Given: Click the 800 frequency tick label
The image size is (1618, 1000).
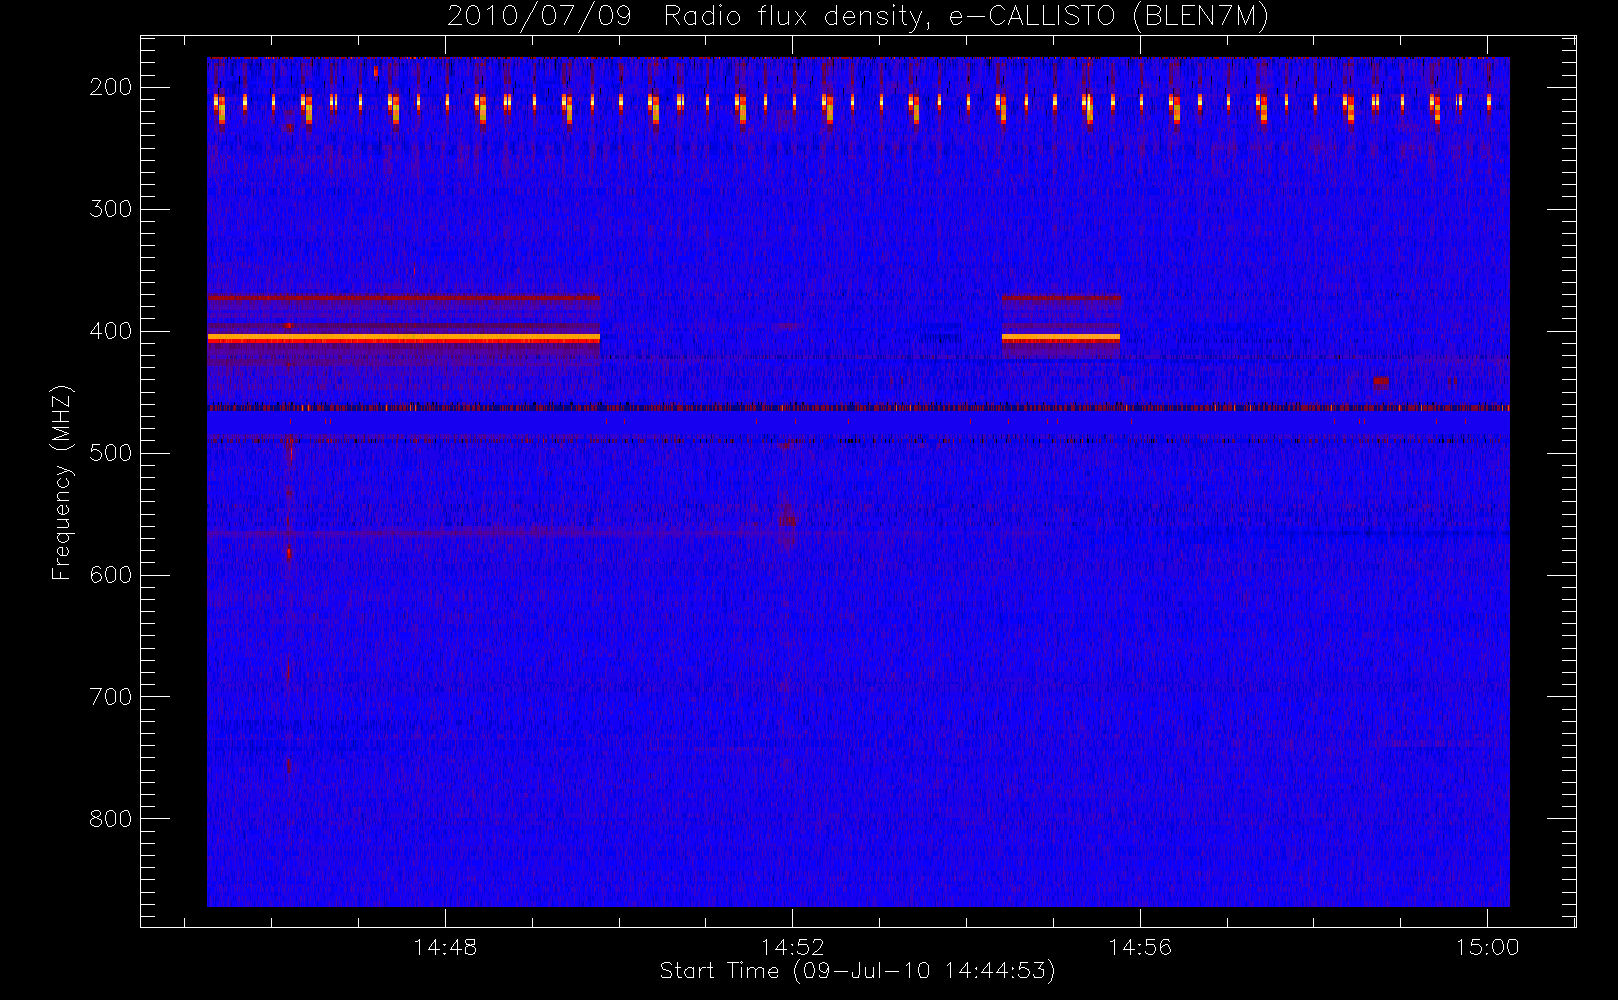Looking at the screenshot, I should click(x=111, y=819).
